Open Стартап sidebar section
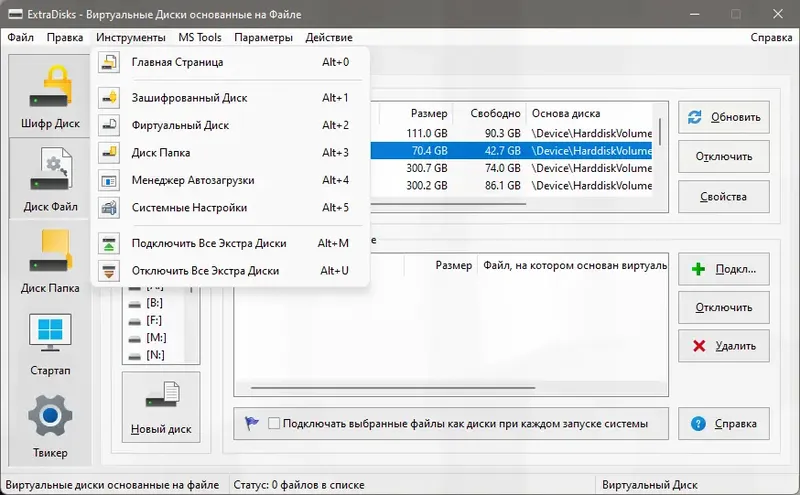This screenshot has height=495, width=800. [x=50, y=344]
